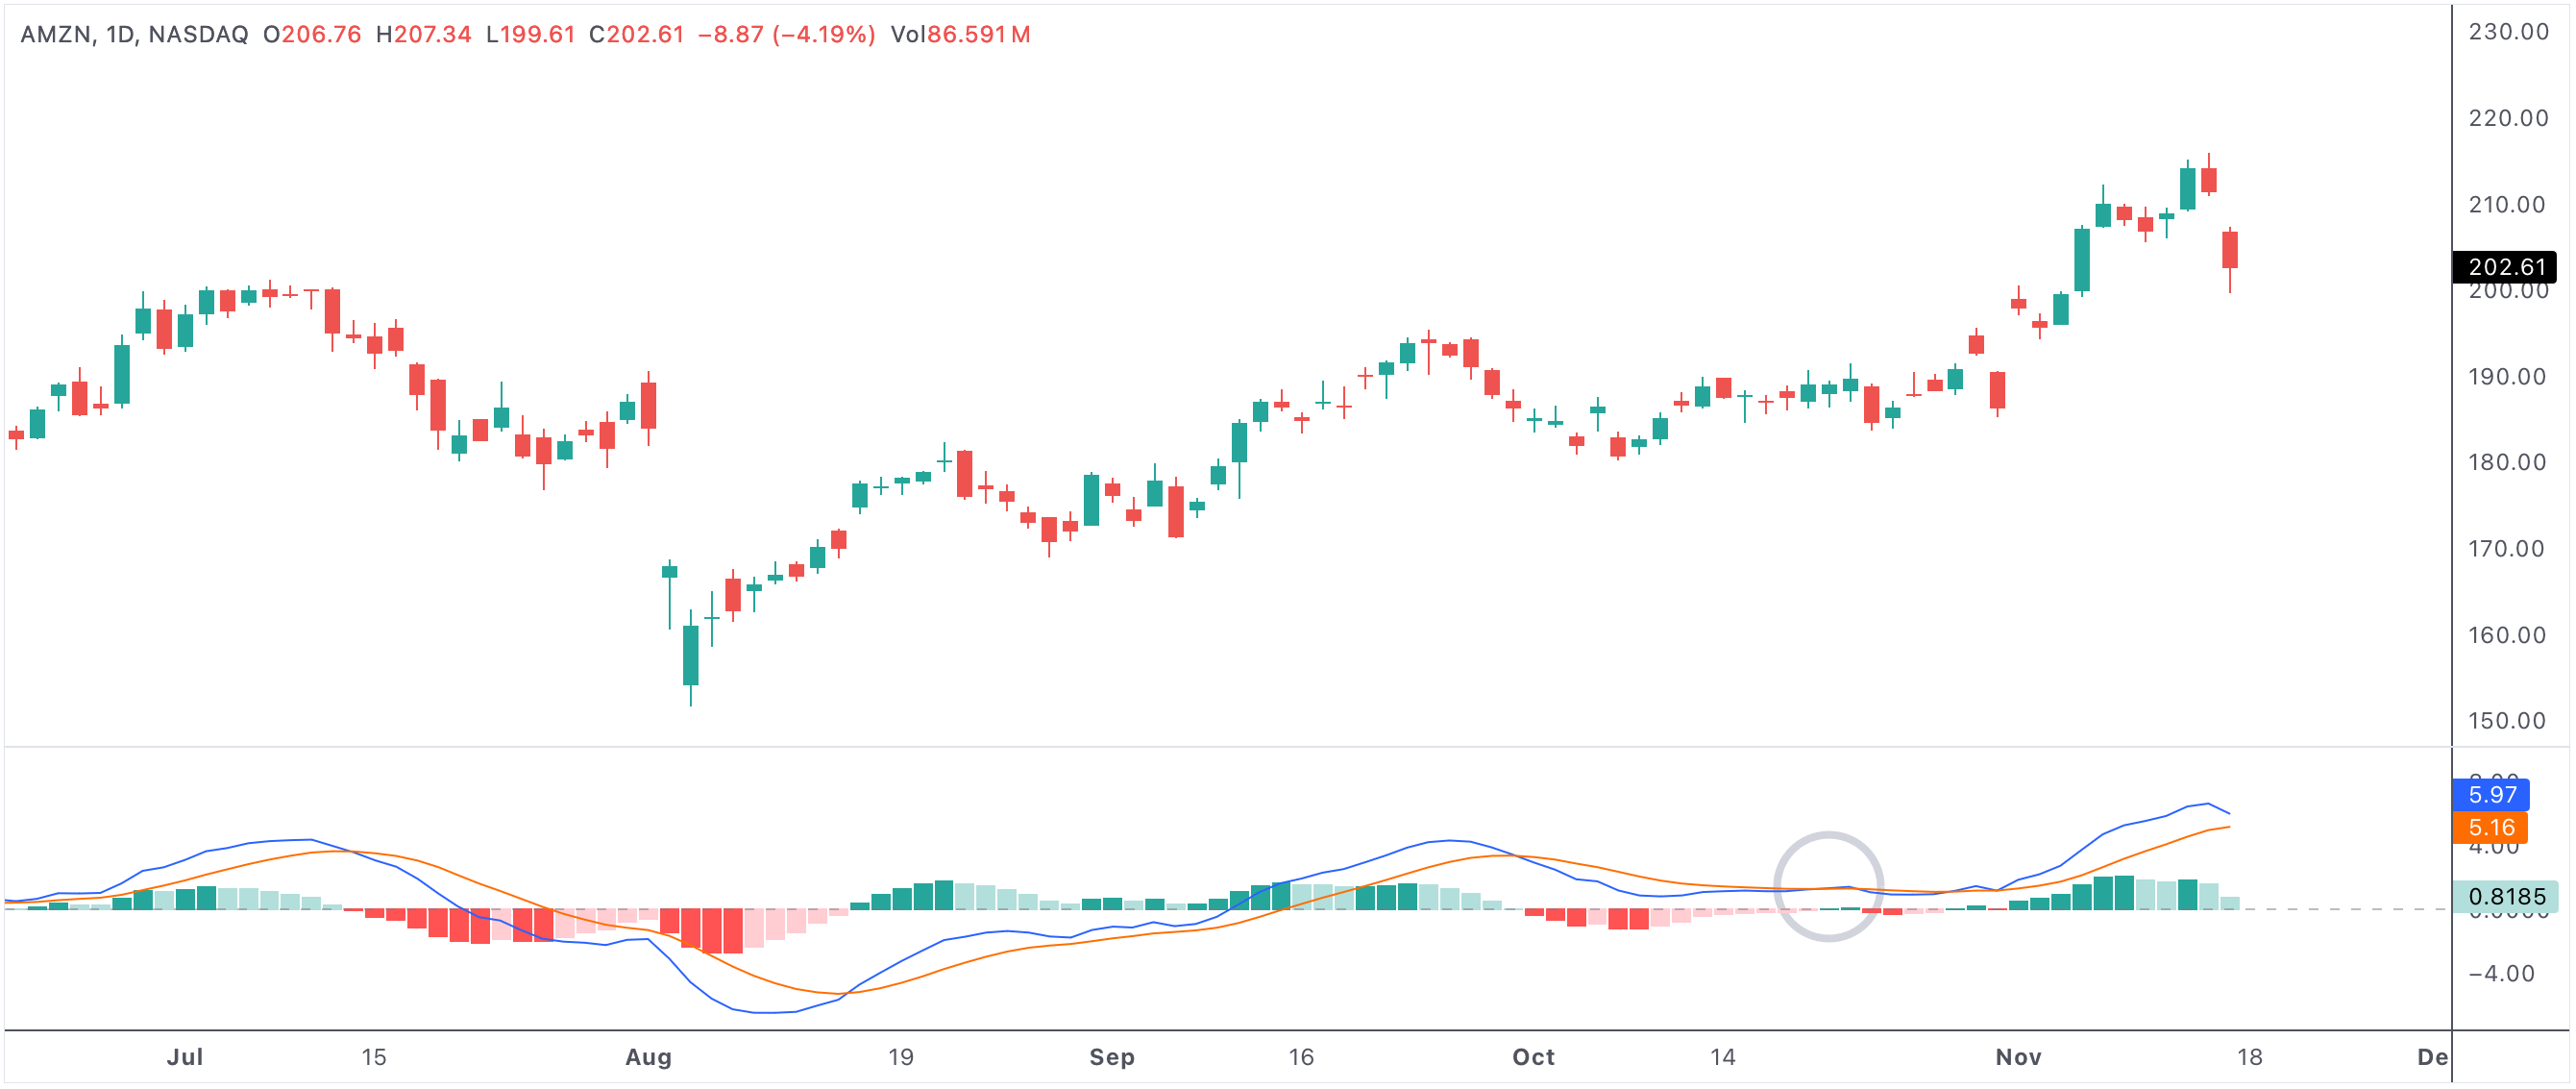
Task: Click the close value C202.61
Action: [636, 35]
